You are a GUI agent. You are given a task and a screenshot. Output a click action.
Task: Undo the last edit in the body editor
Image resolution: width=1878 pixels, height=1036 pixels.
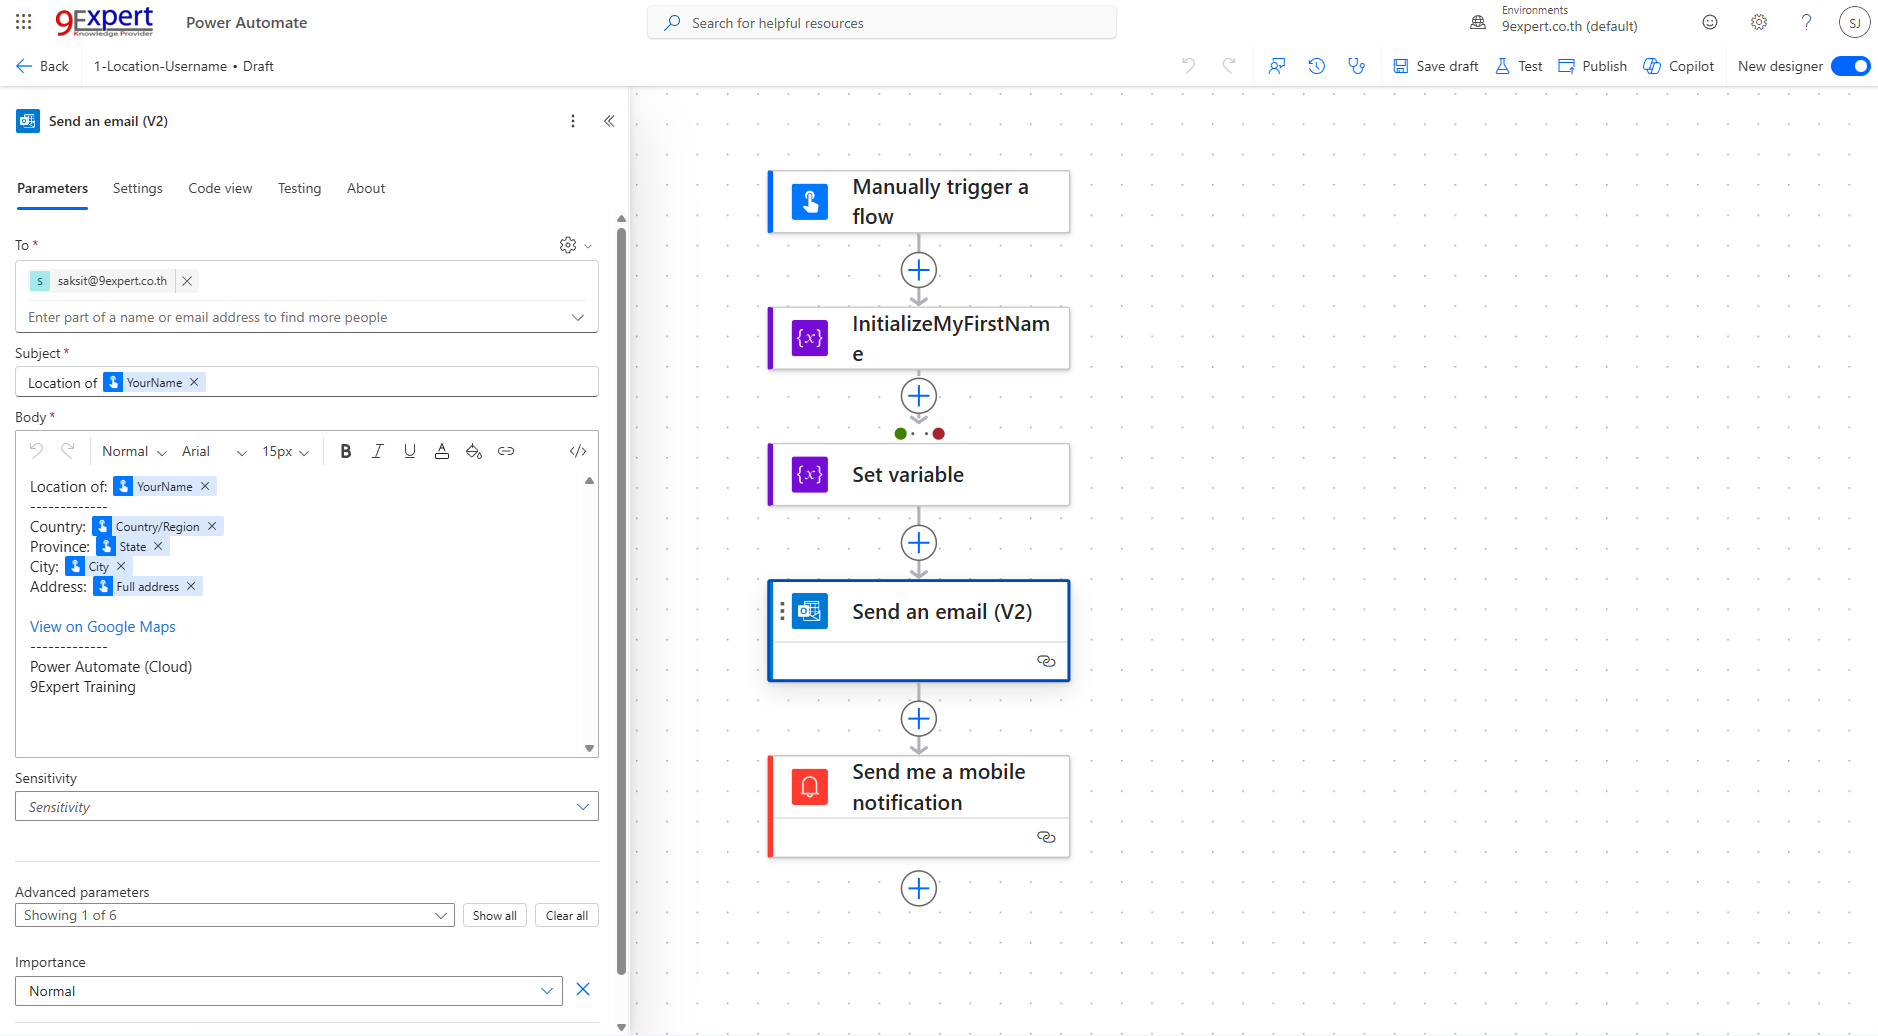[37, 451]
